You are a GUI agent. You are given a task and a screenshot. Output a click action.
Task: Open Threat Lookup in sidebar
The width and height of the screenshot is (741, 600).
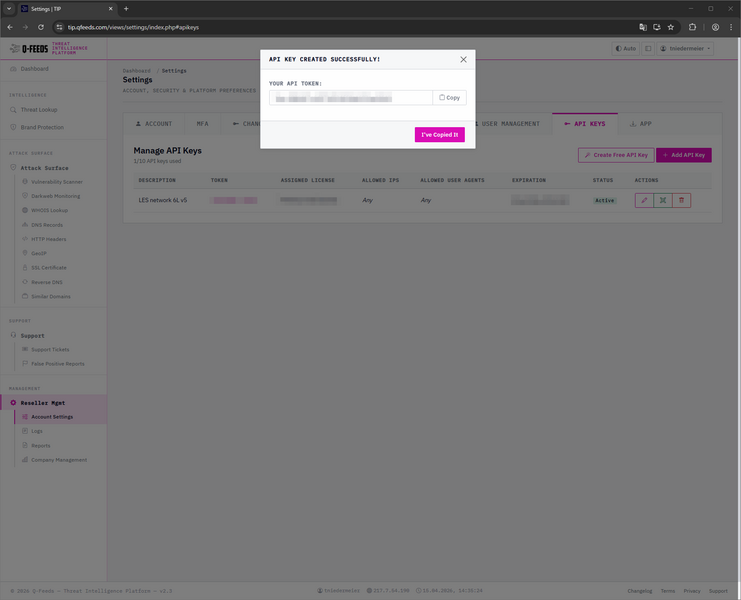point(39,110)
